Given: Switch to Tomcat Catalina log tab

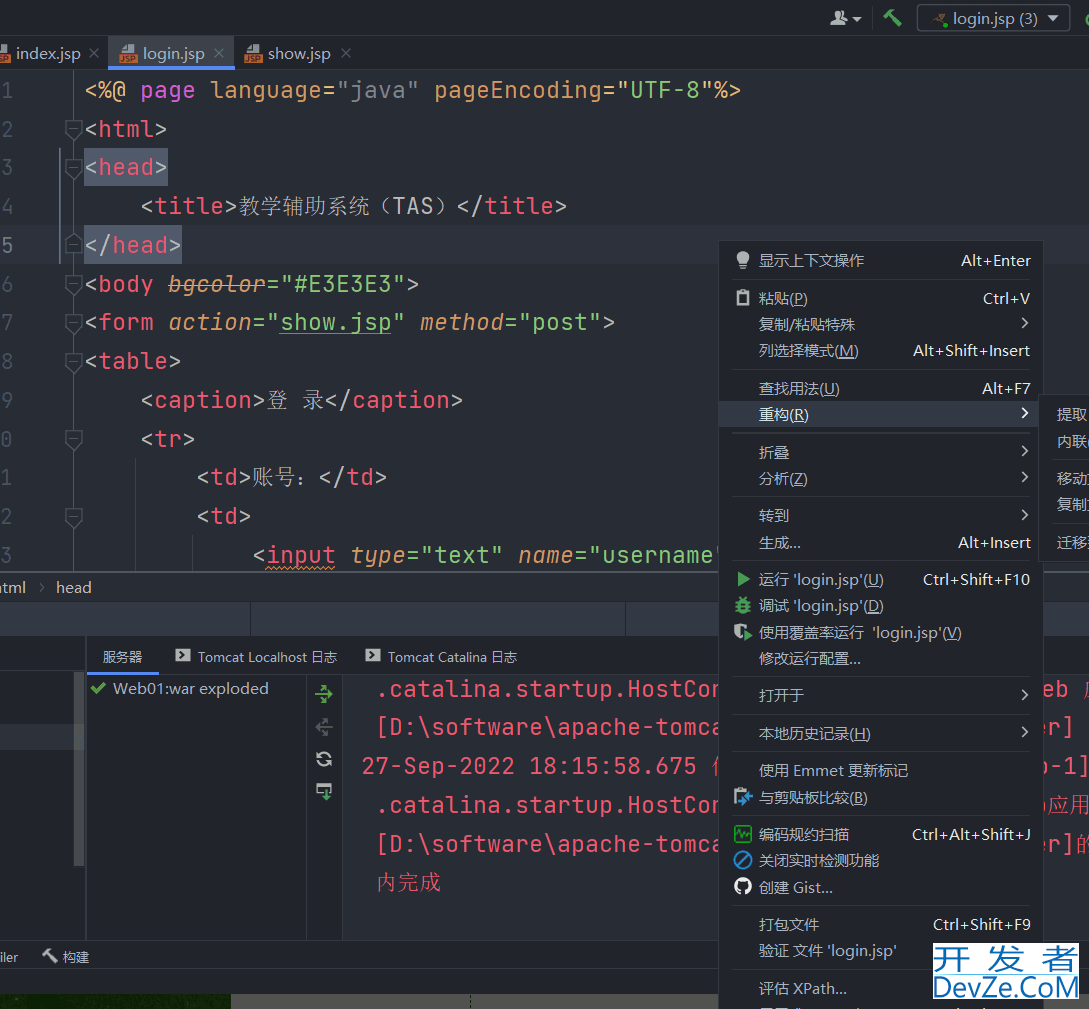Looking at the screenshot, I should (x=442, y=657).
